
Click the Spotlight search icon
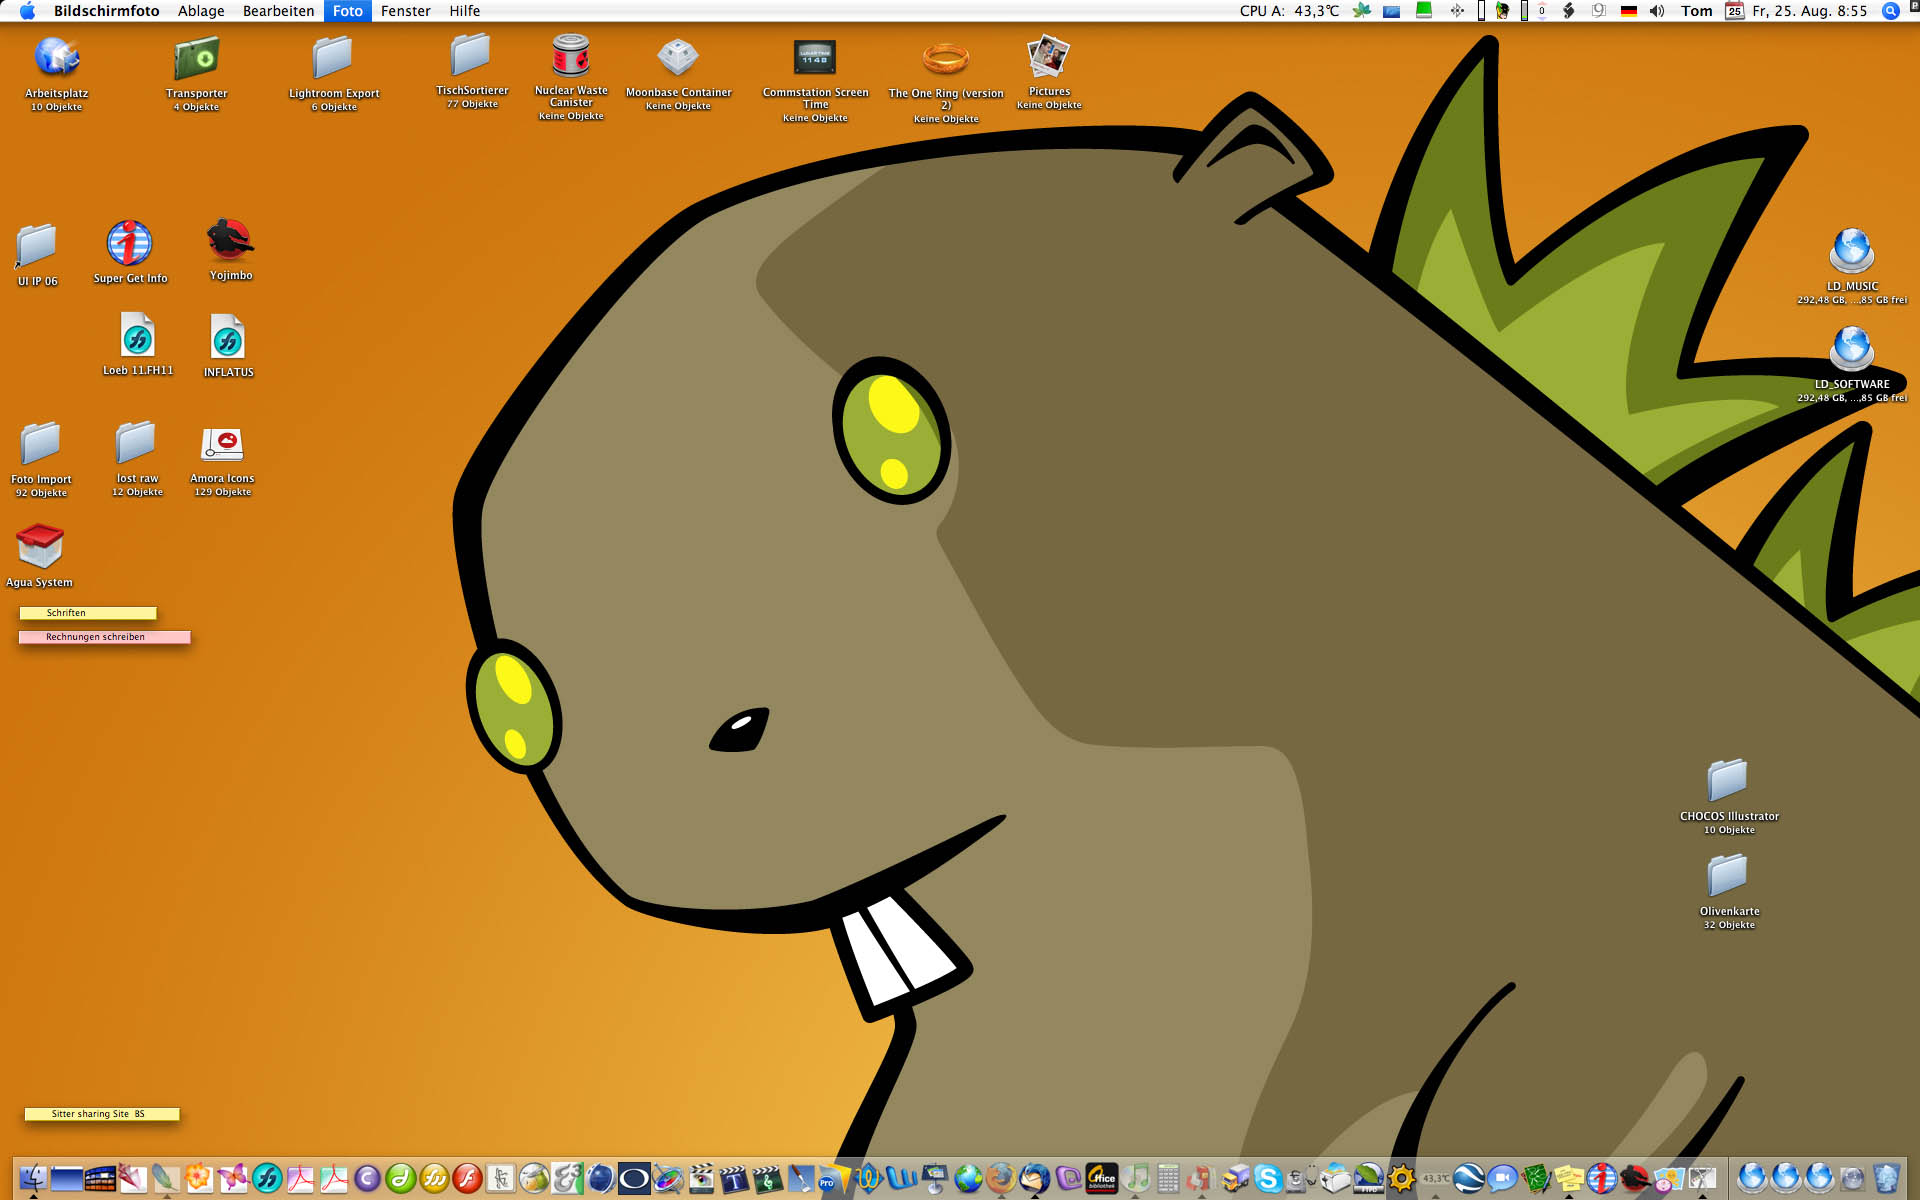[1890, 11]
